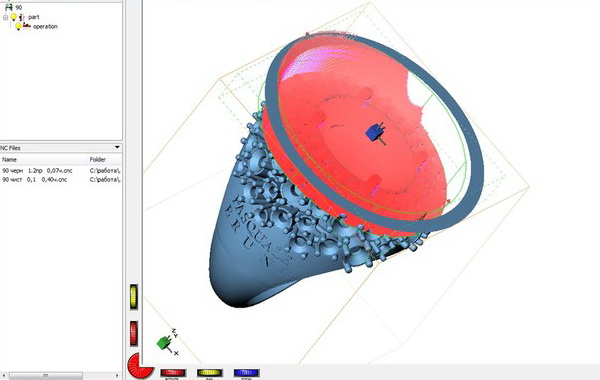Click the red horizontal rotate thumbwheel
600x380 pixels.
point(173,373)
